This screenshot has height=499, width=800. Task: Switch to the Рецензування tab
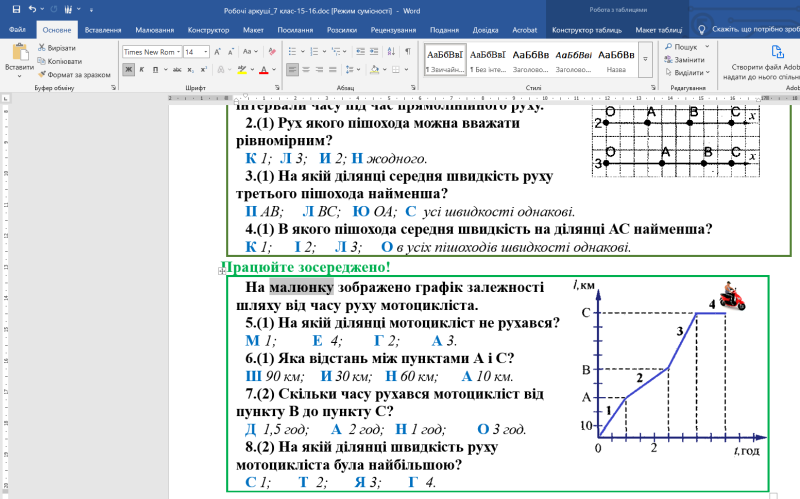tap(393, 30)
